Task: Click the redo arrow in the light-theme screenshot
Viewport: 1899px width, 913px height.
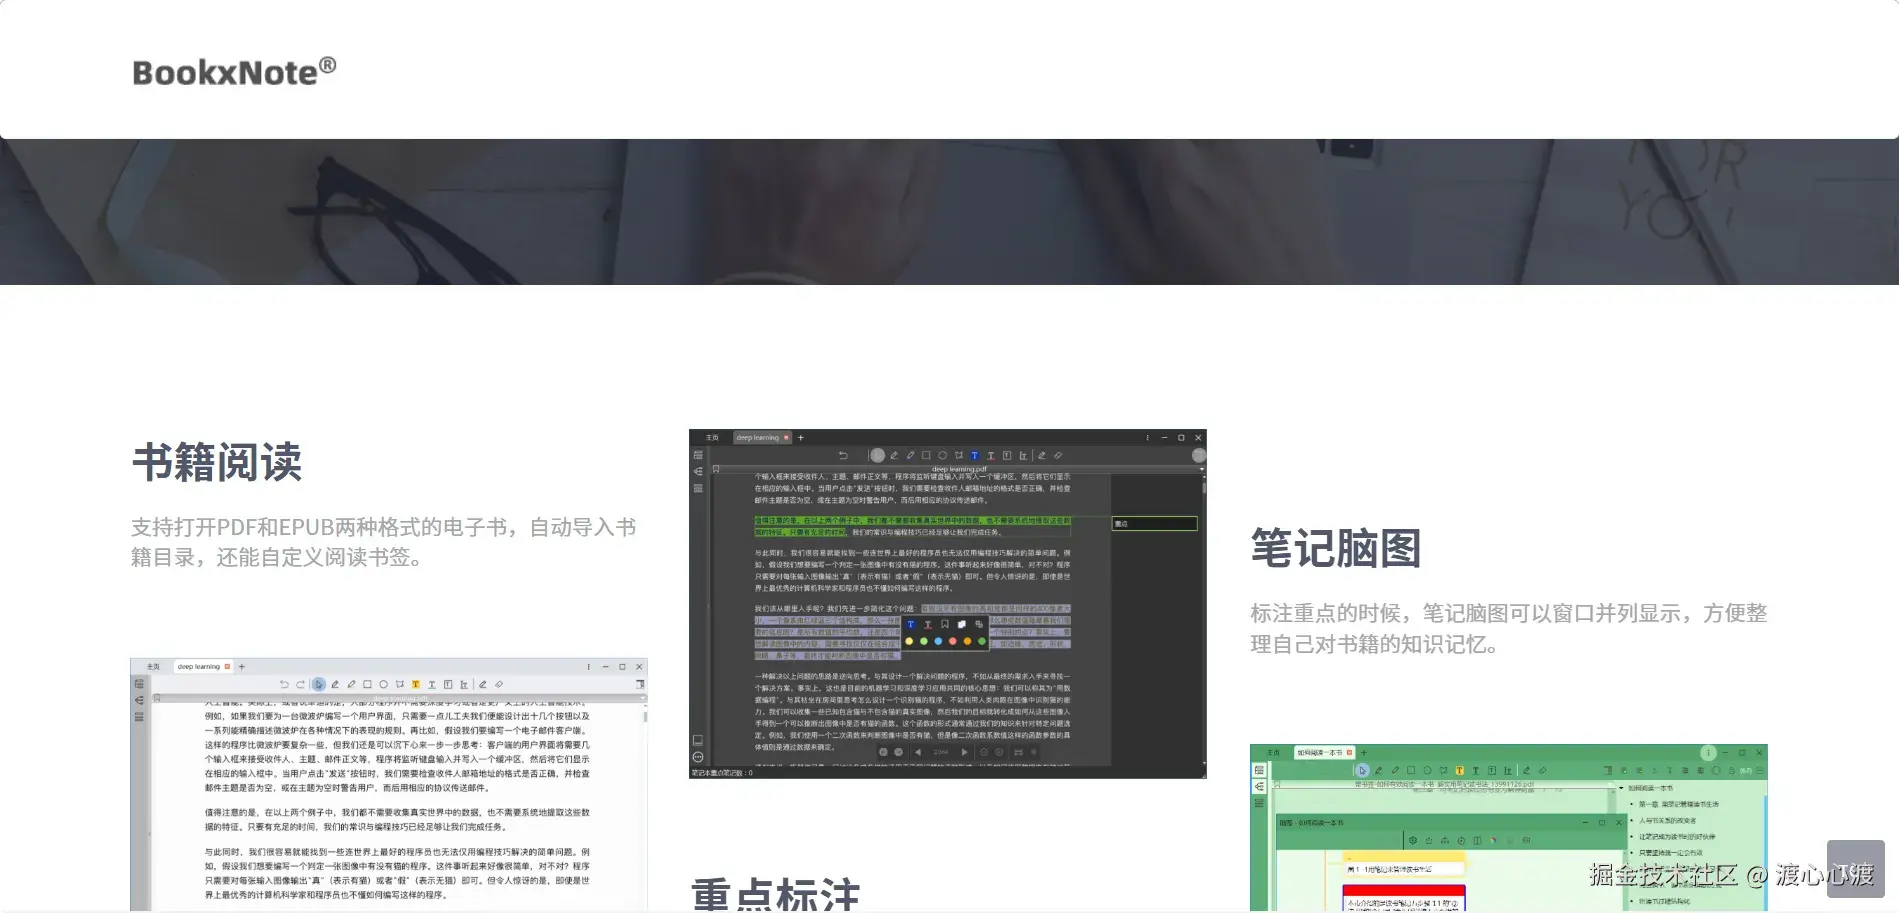Action: pyautogui.click(x=300, y=685)
